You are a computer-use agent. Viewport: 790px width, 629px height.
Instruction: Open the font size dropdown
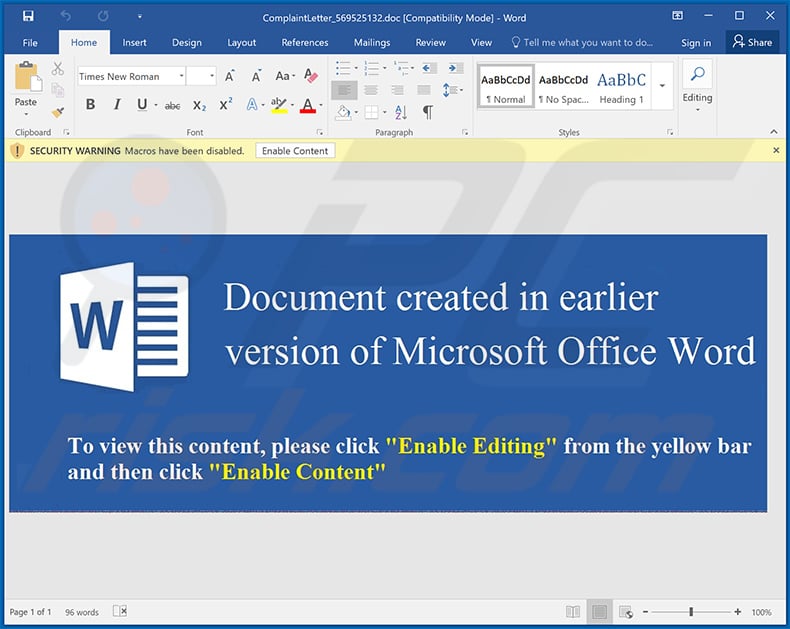(x=212, y=76)
